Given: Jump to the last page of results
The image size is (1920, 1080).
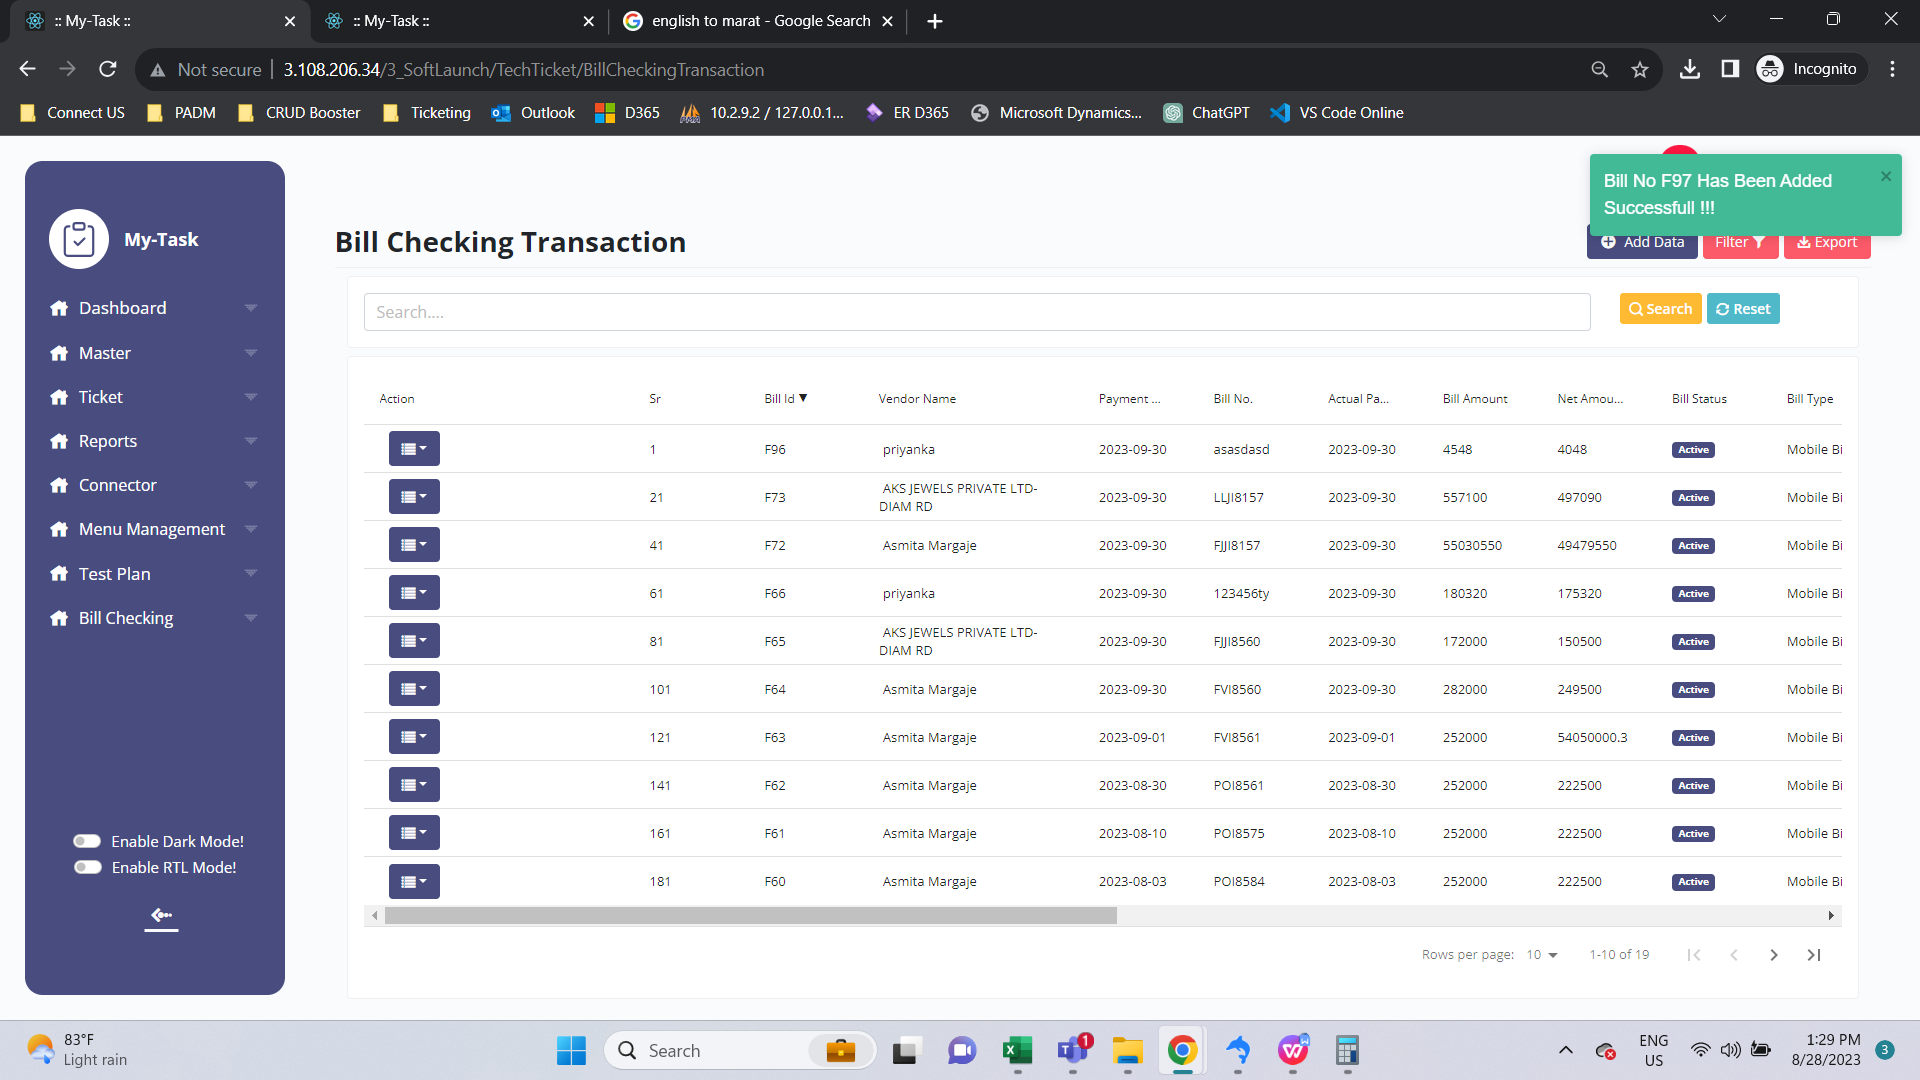Looking at the screenshot, I should pos(1814,955).
